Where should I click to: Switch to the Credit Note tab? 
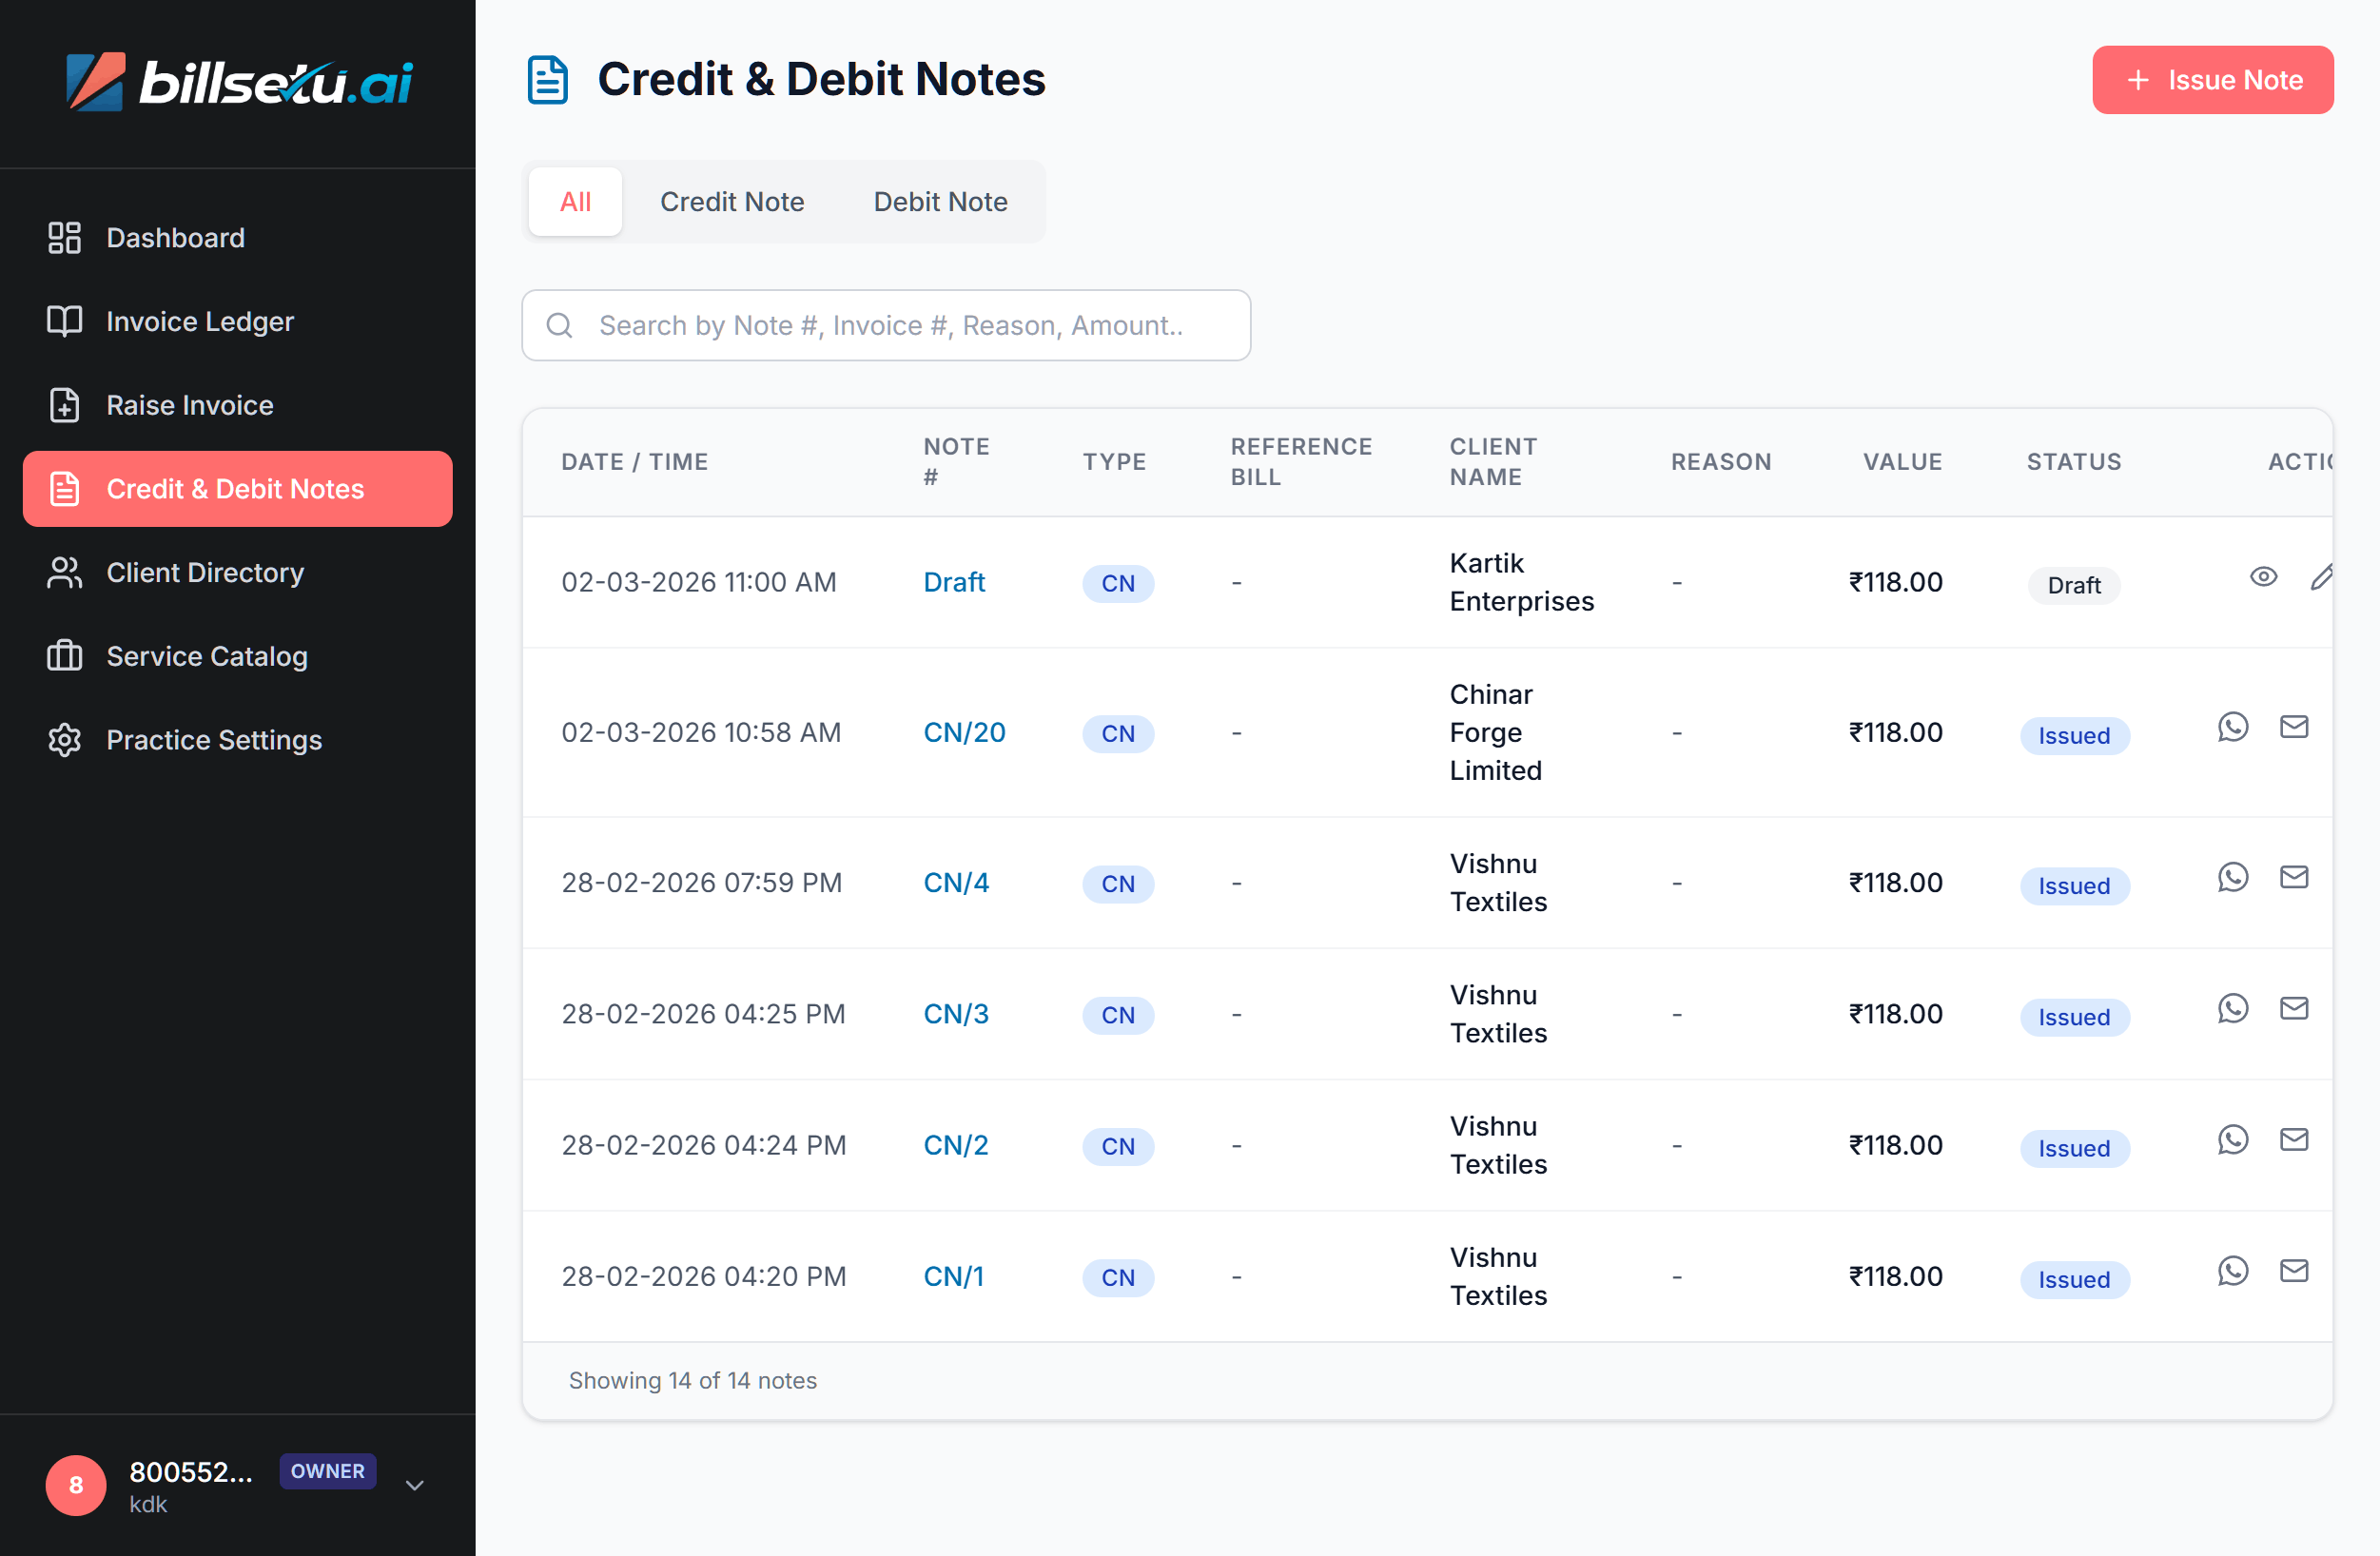(732, 201)
